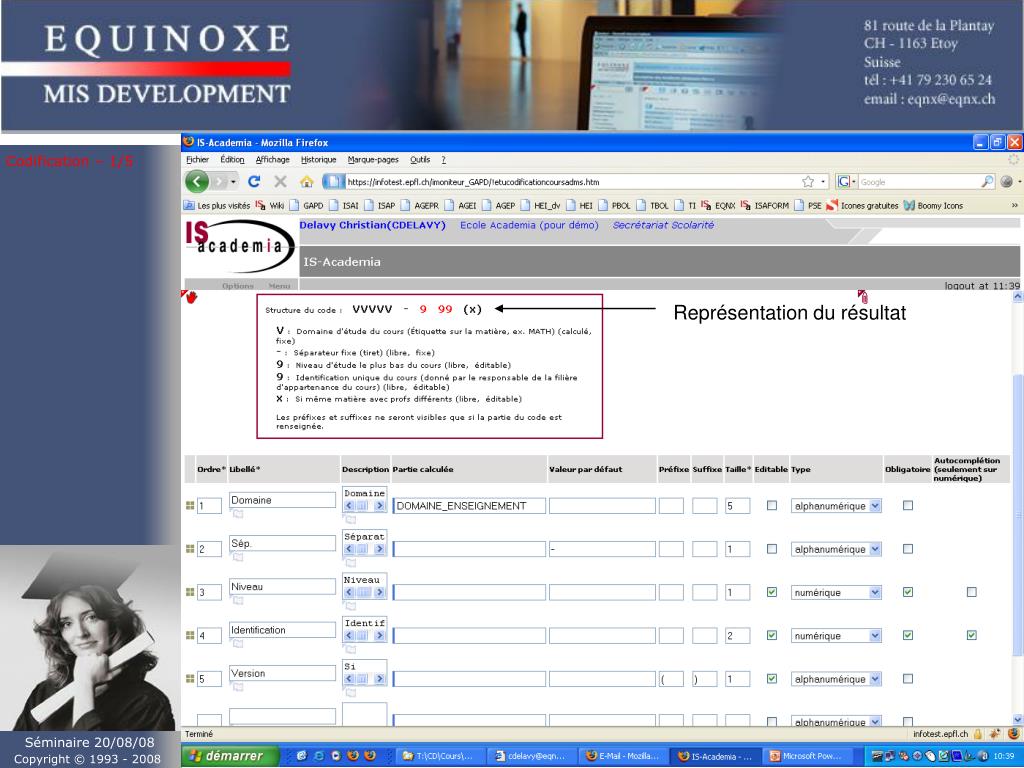Screen dimensions: 1024x768
Task: Open the Fichier menu
Action: tap(197, 160)
